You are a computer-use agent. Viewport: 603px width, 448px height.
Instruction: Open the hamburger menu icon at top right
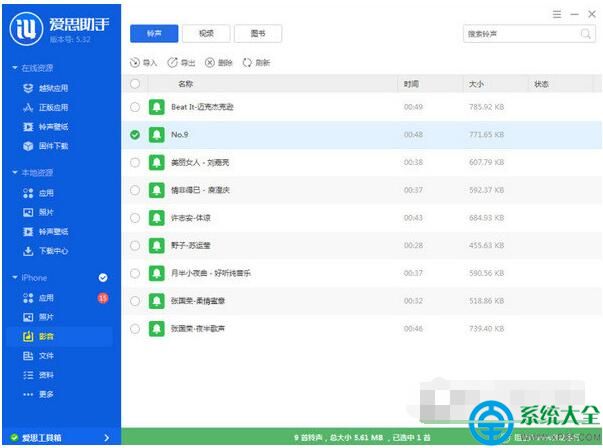coord(557,15)
